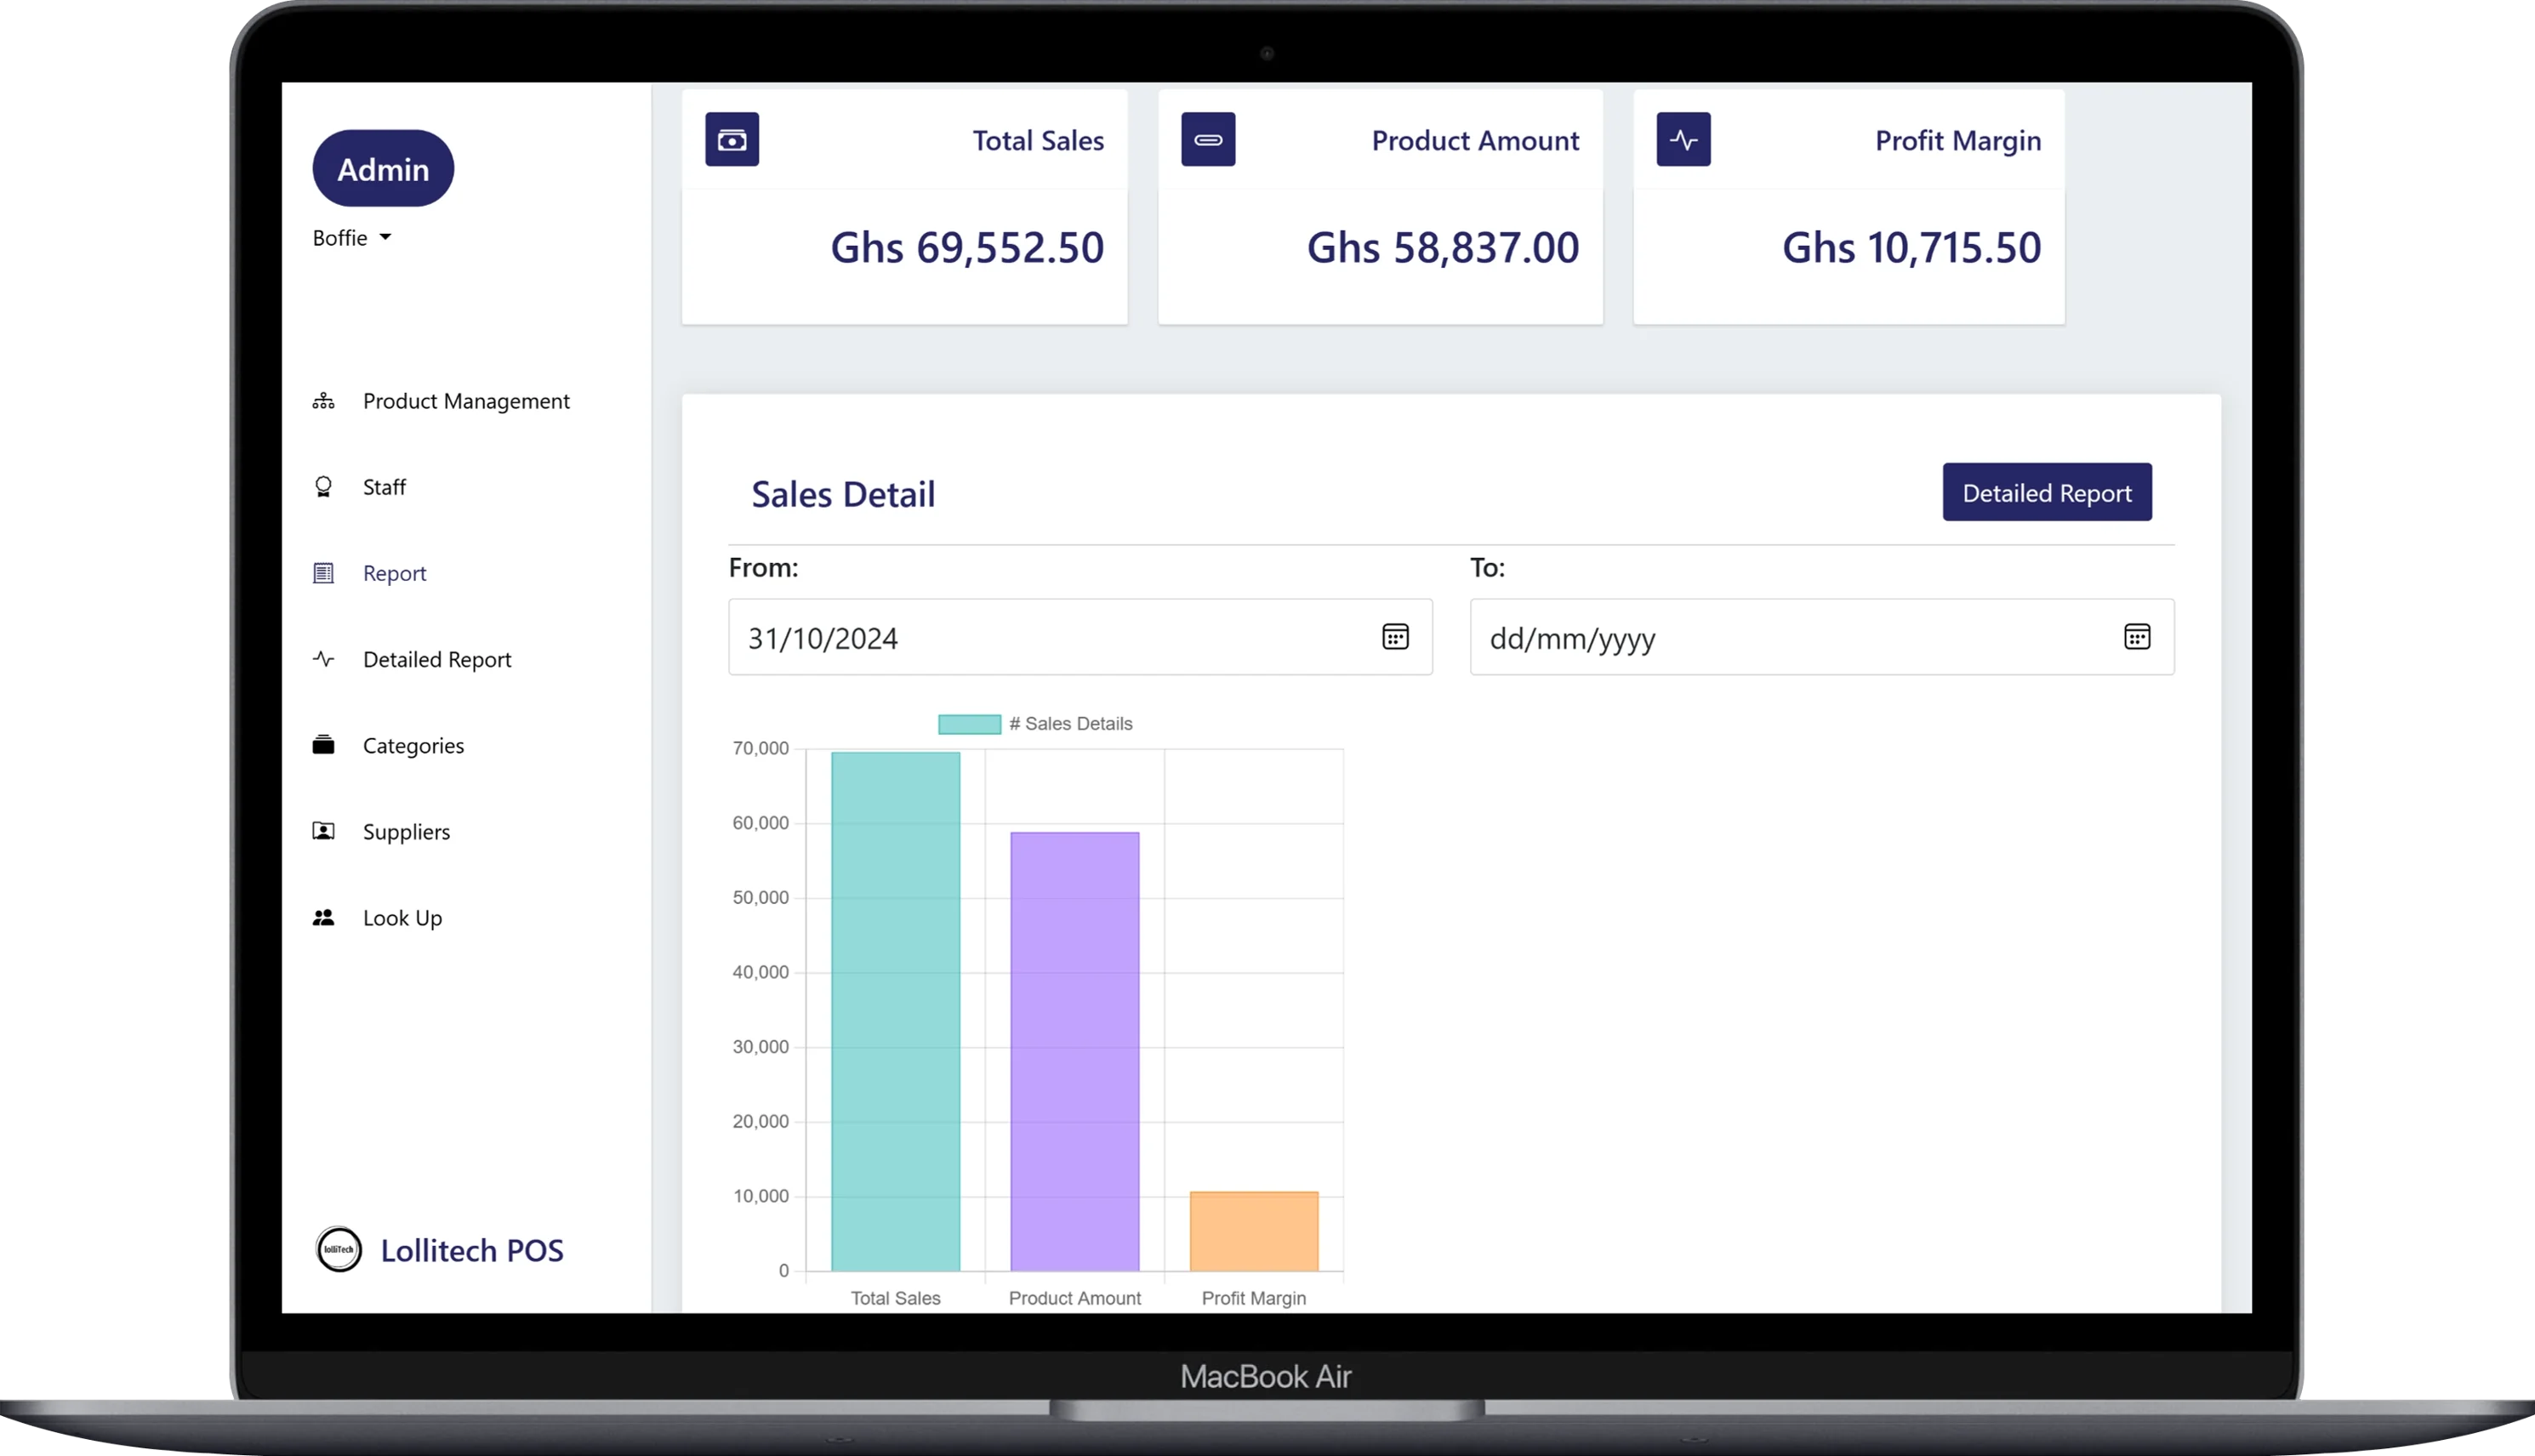The image size is (2535, 1456).
Task: Click the Profit Margin activity icon
Action: 1683,140
